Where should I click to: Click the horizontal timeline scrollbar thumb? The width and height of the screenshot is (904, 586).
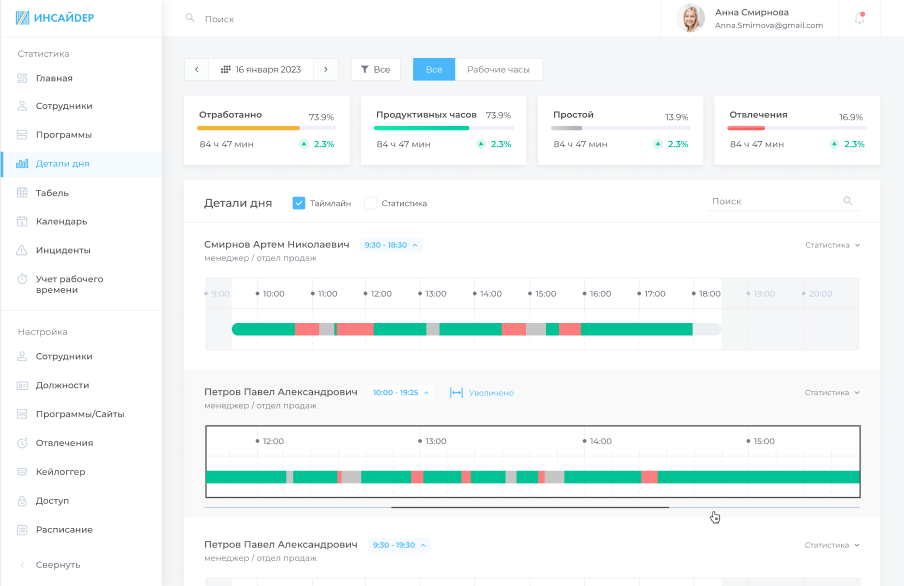529,508
